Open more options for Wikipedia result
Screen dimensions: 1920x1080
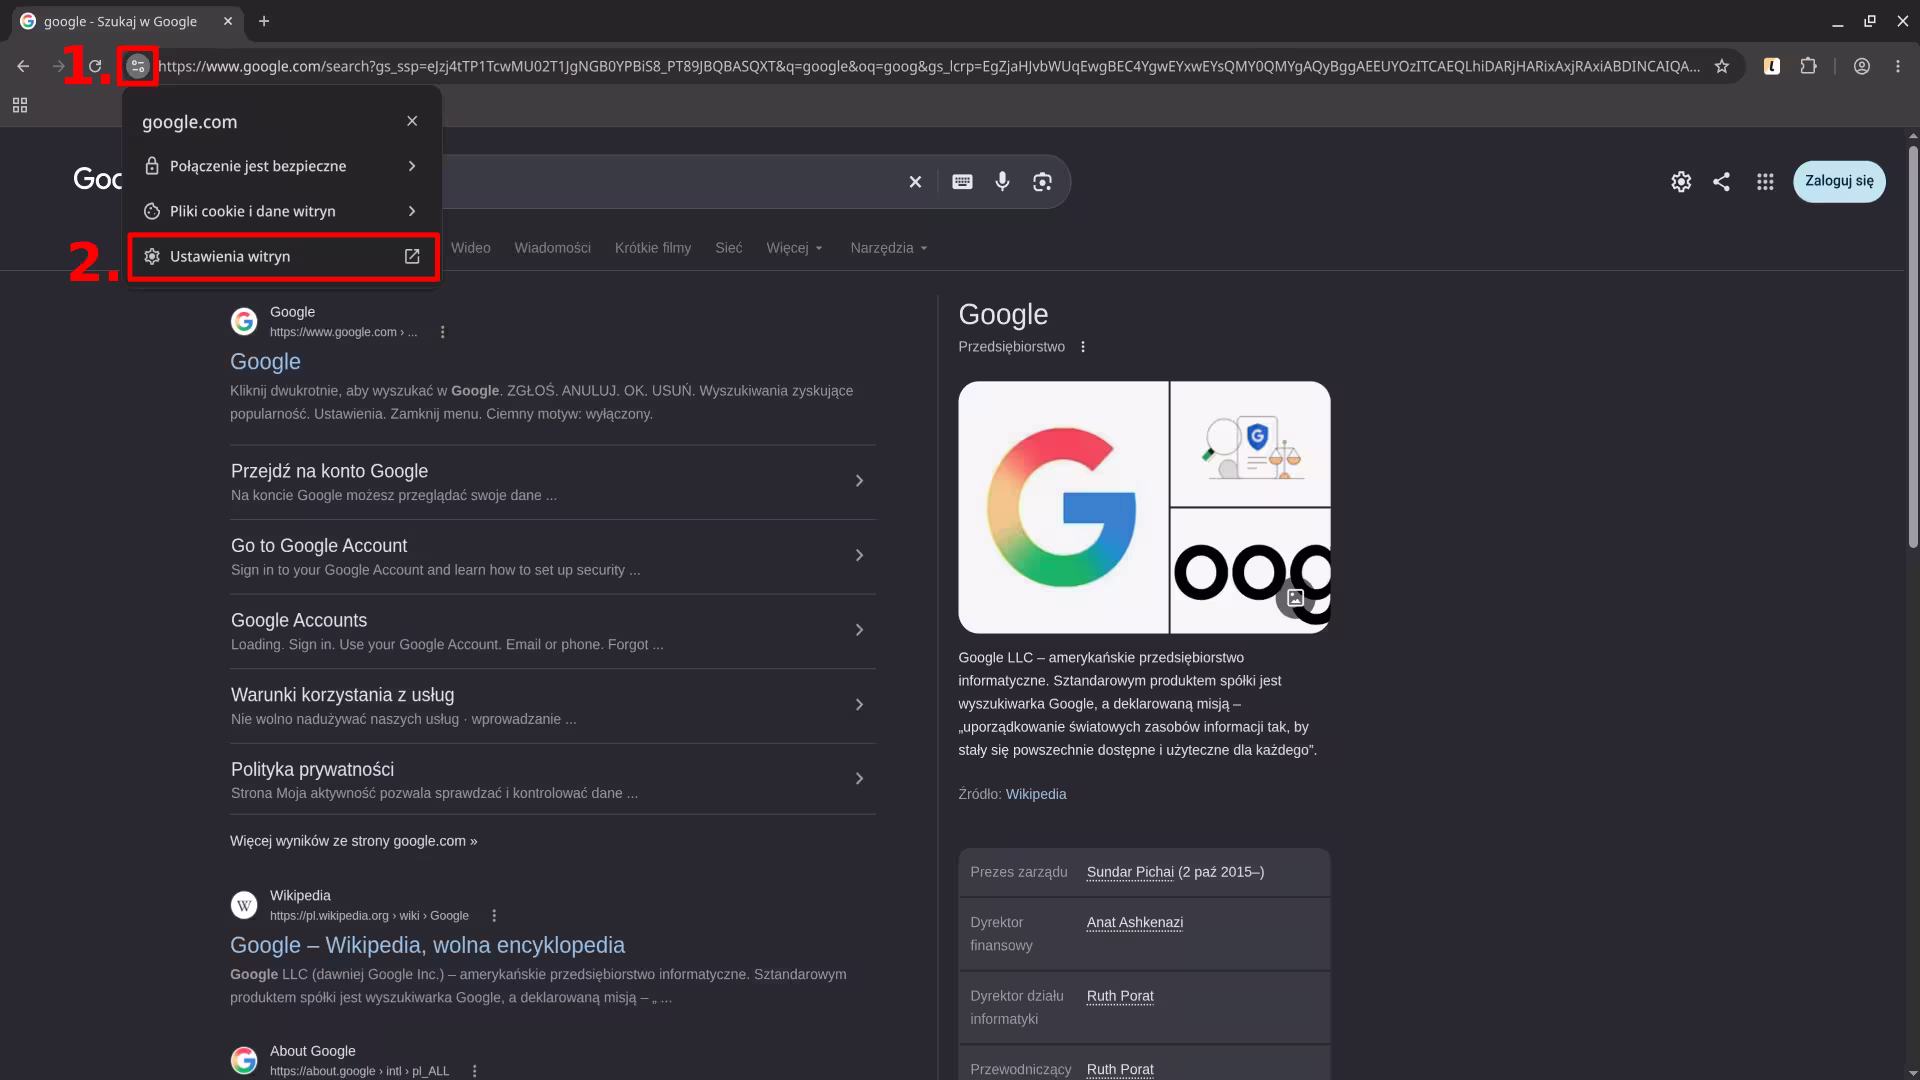coord(494,916)
